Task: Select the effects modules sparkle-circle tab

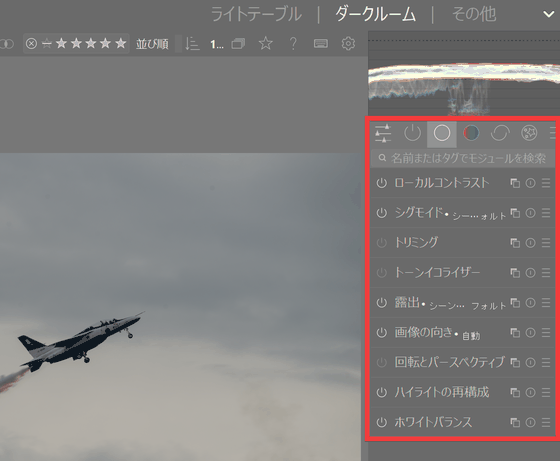Action: click(529, 133)
